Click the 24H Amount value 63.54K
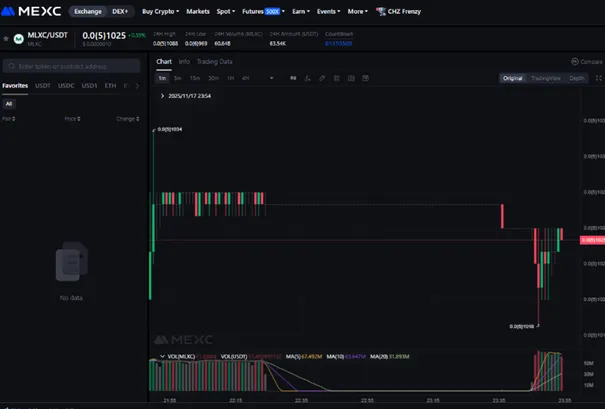This screenshot has width=605, height=409. pyautogui.click(x=278, y=44)
